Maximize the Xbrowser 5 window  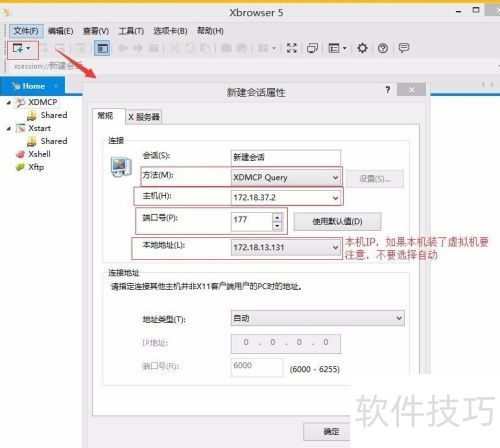(476, 10)
